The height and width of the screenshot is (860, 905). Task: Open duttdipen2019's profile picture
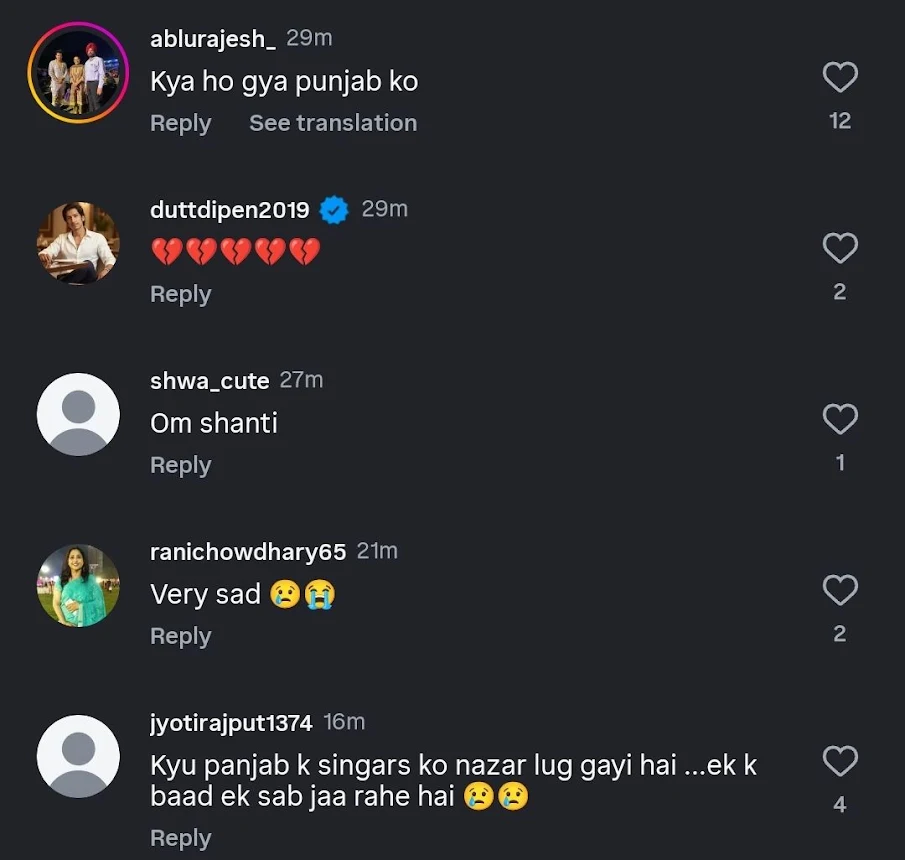pos(78,243)
